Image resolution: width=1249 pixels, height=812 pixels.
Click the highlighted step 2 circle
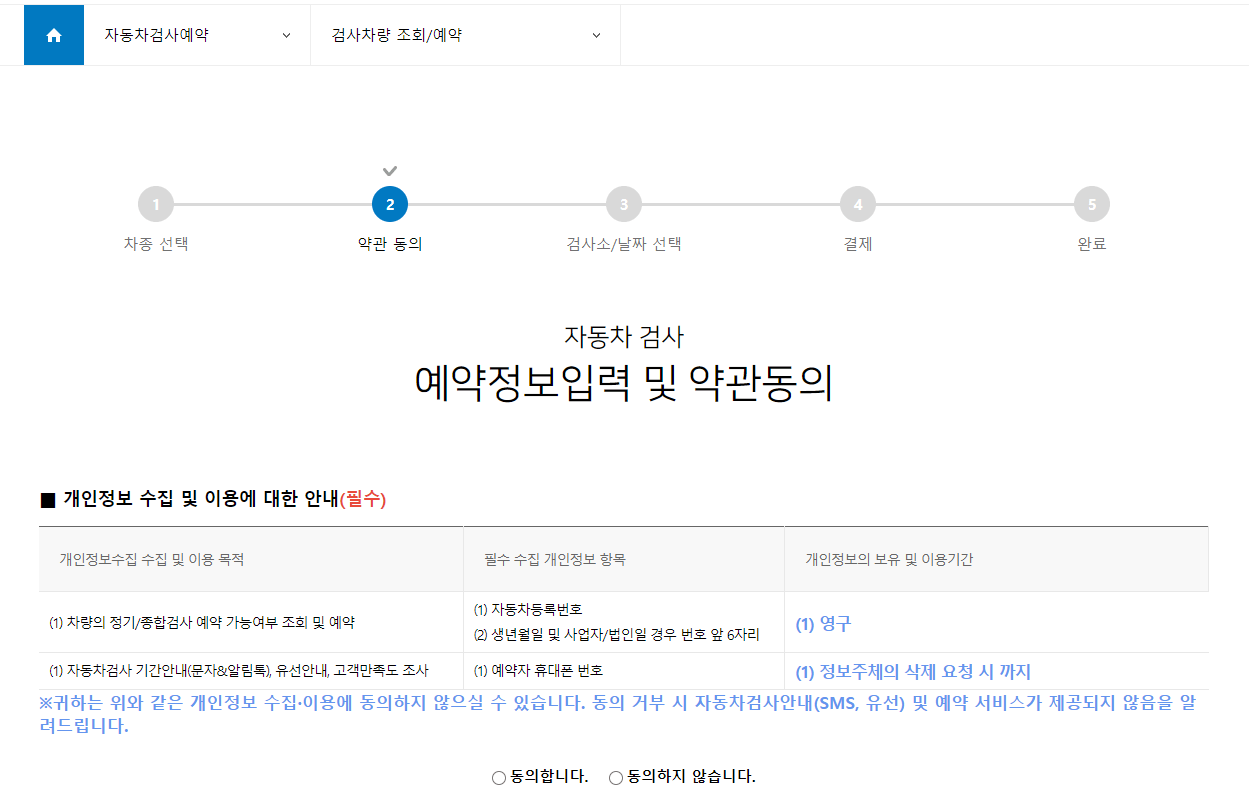390,203
